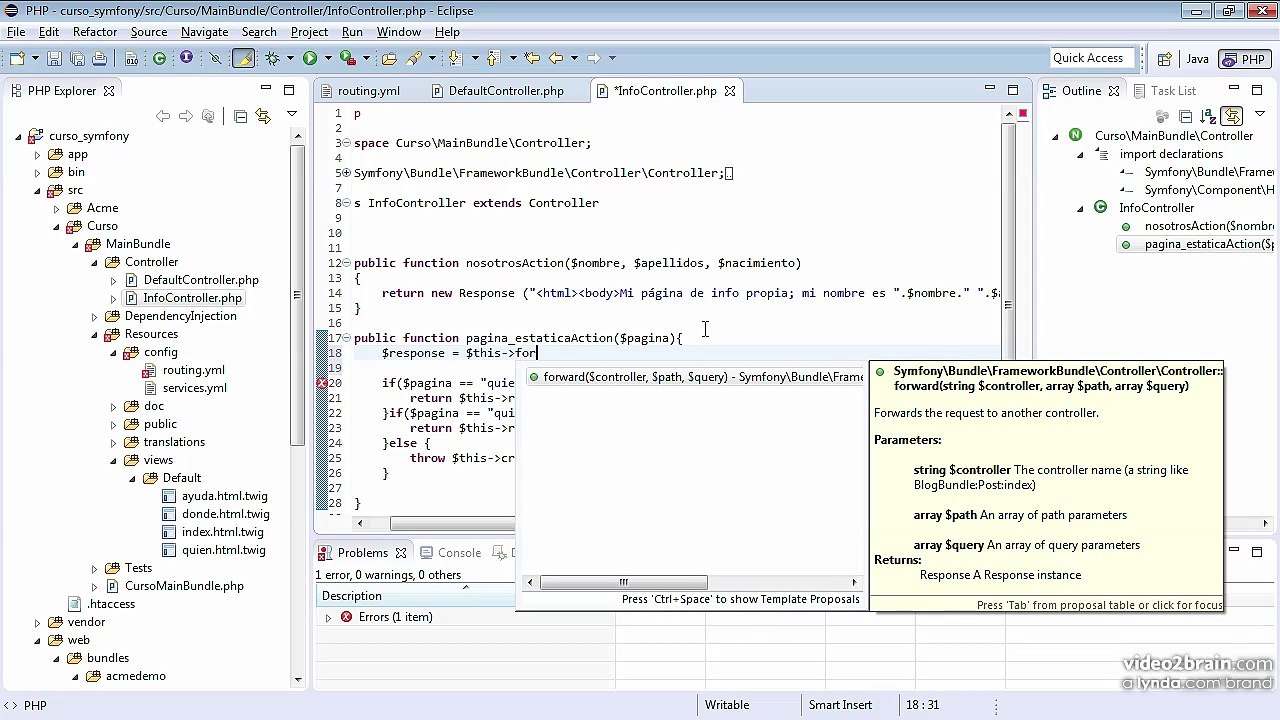Collapse All in Outline toolbar

1185,117
